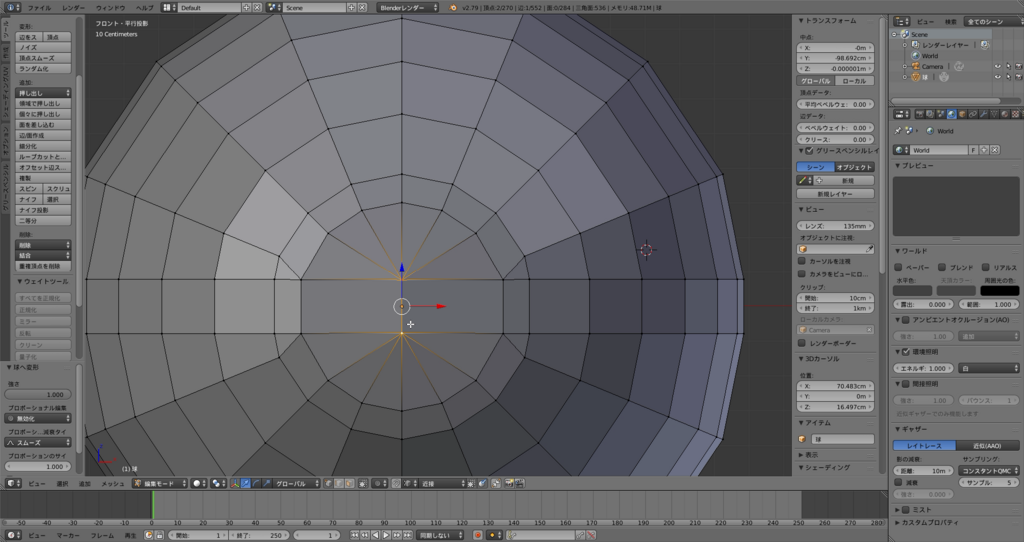Viewport: 1024px width, 542px height.
Task: Toggle limit selection to visible icon
Action: coord(362,483)
